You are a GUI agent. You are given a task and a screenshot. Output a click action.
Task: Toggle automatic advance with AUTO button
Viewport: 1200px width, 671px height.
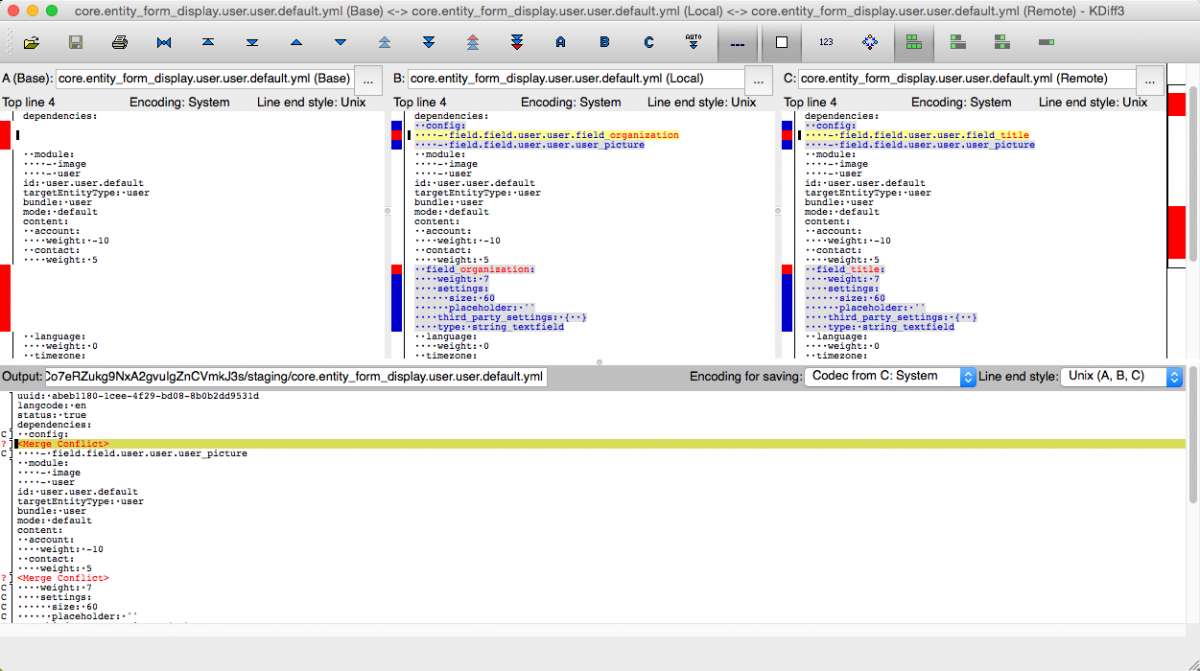[x=692, y=42]
